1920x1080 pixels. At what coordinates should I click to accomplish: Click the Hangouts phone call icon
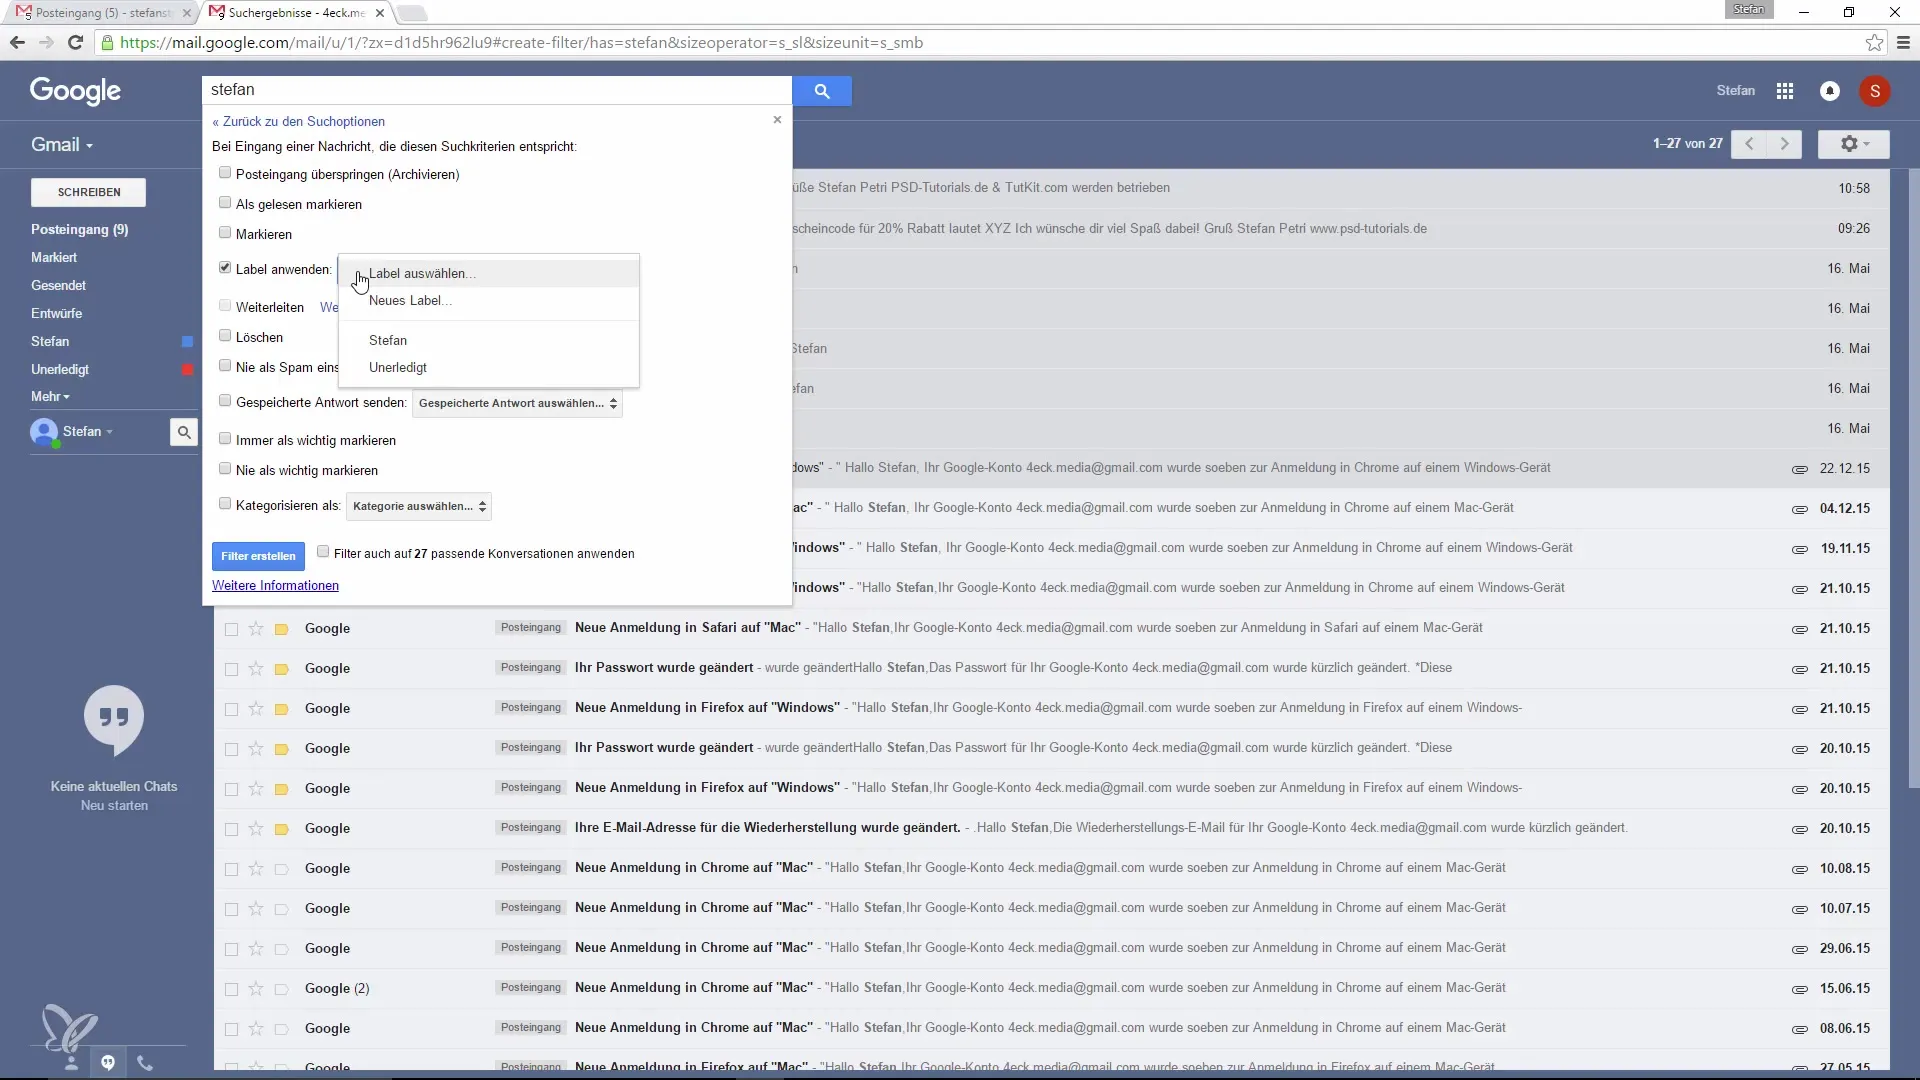point(145,1063)
